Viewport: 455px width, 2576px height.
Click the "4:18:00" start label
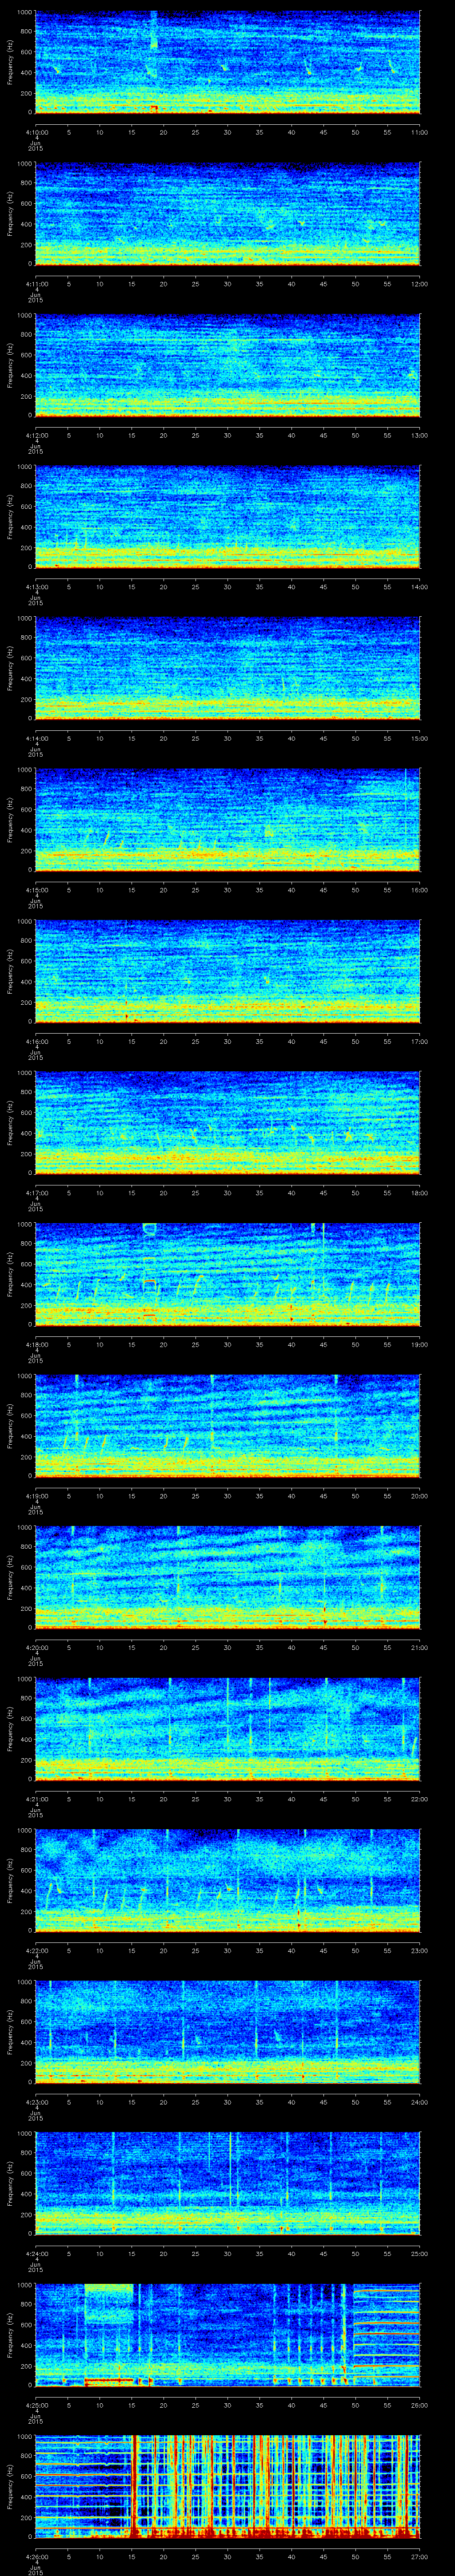36,1344
